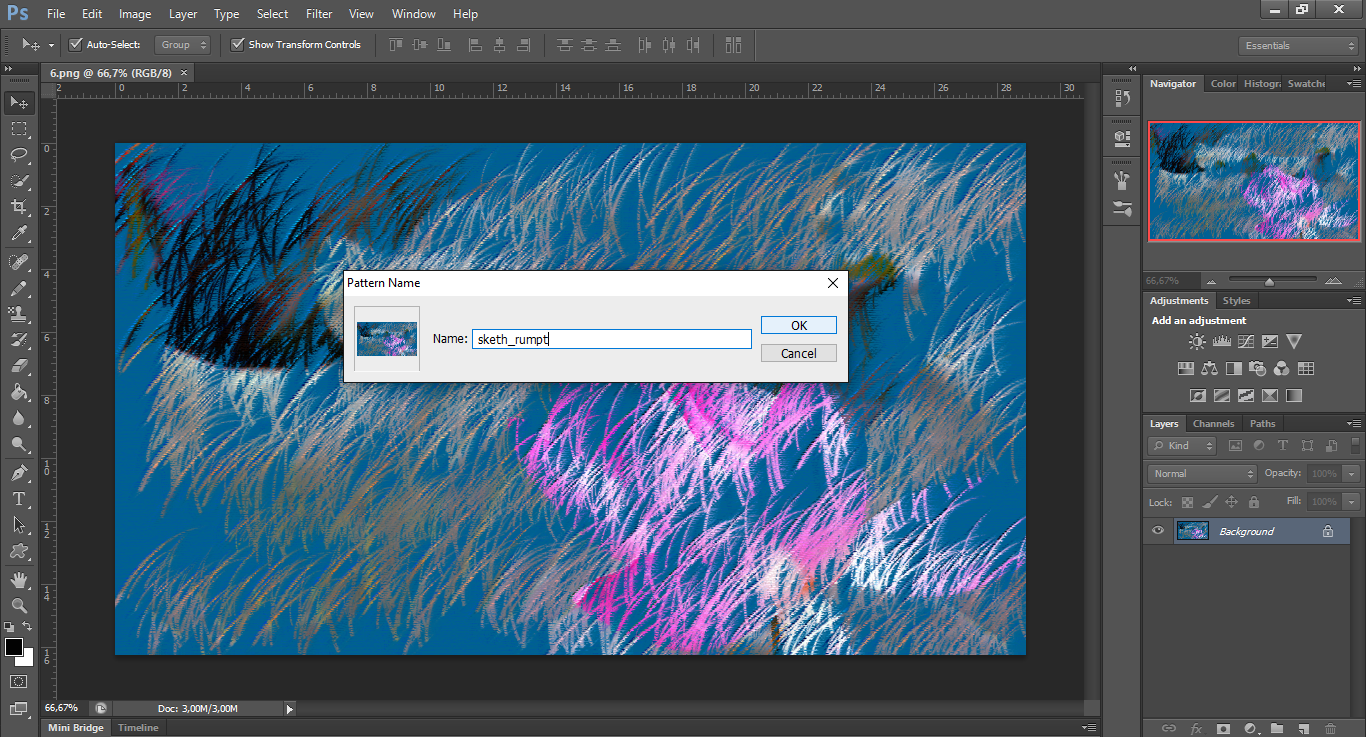Hide the Background layer
The image size is (1366, 737).
pos(1157,531)
